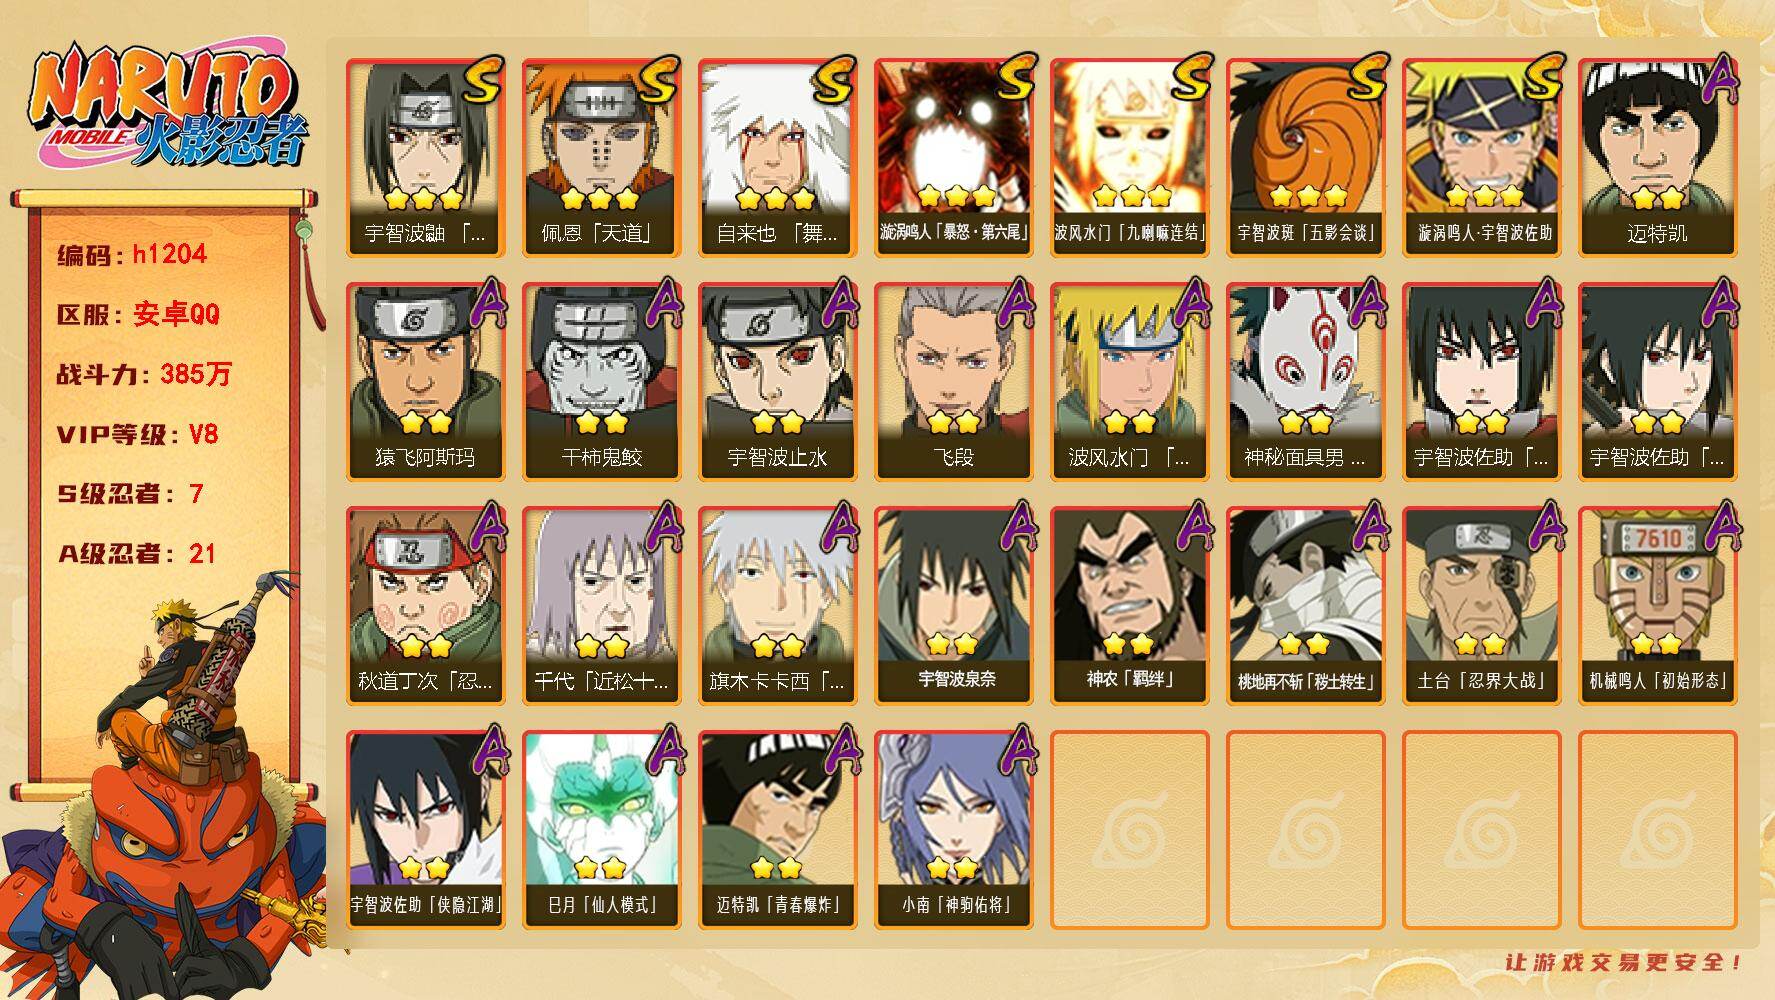
Task: Click the A rank badge on 迈特凯 card
Action: (x=1717, y=78)
